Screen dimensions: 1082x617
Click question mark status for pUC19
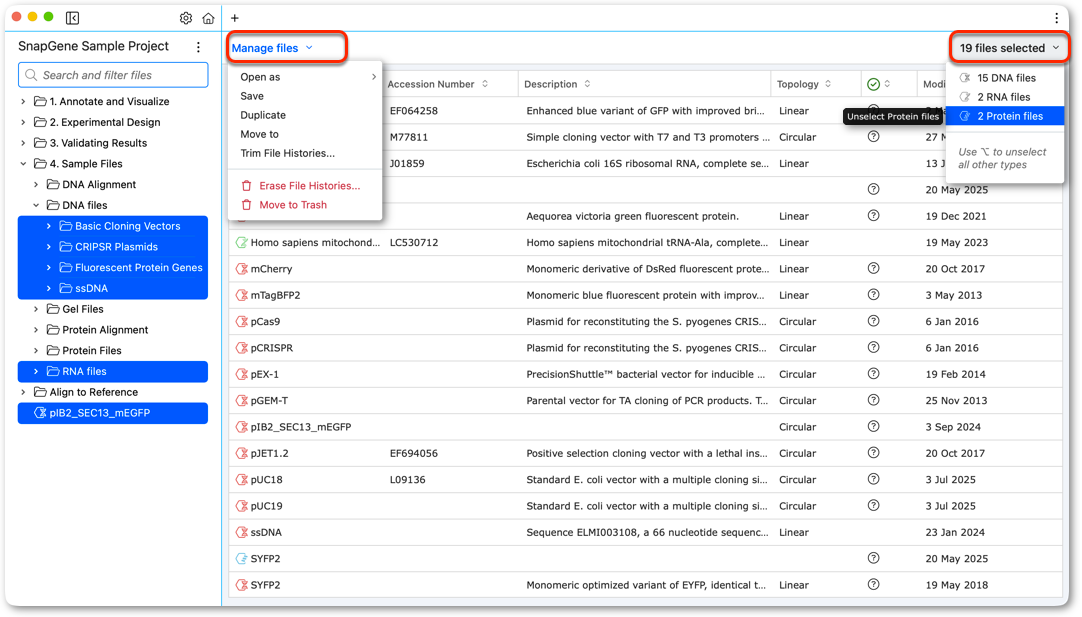pos(874,505)
